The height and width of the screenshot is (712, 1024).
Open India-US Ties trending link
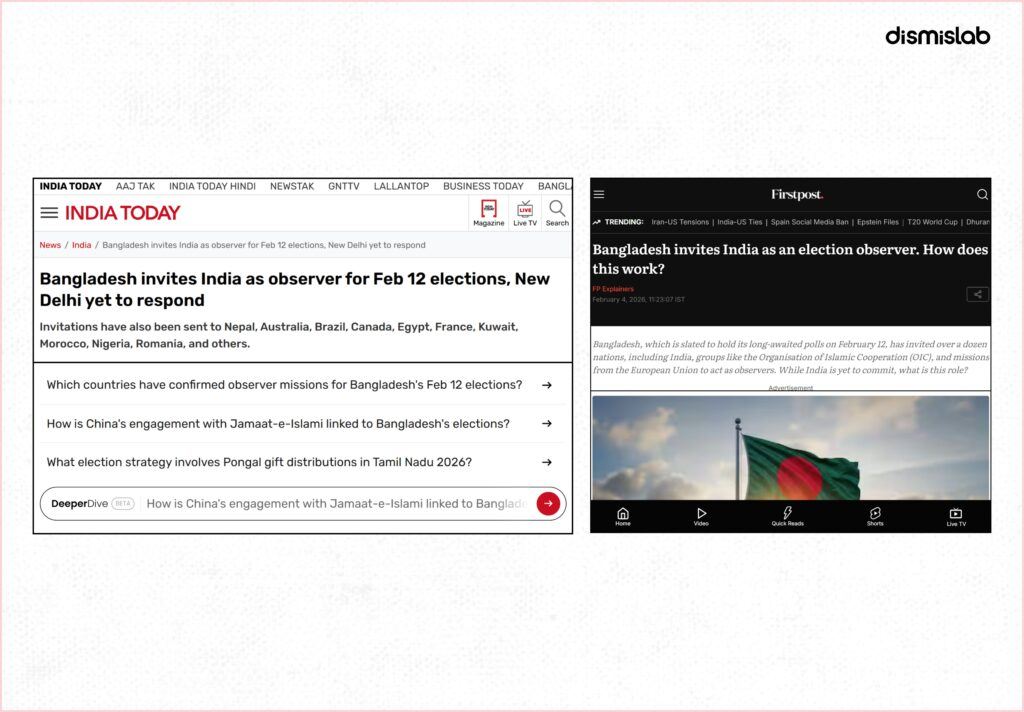pyautogui.click(x=740, y=222)
